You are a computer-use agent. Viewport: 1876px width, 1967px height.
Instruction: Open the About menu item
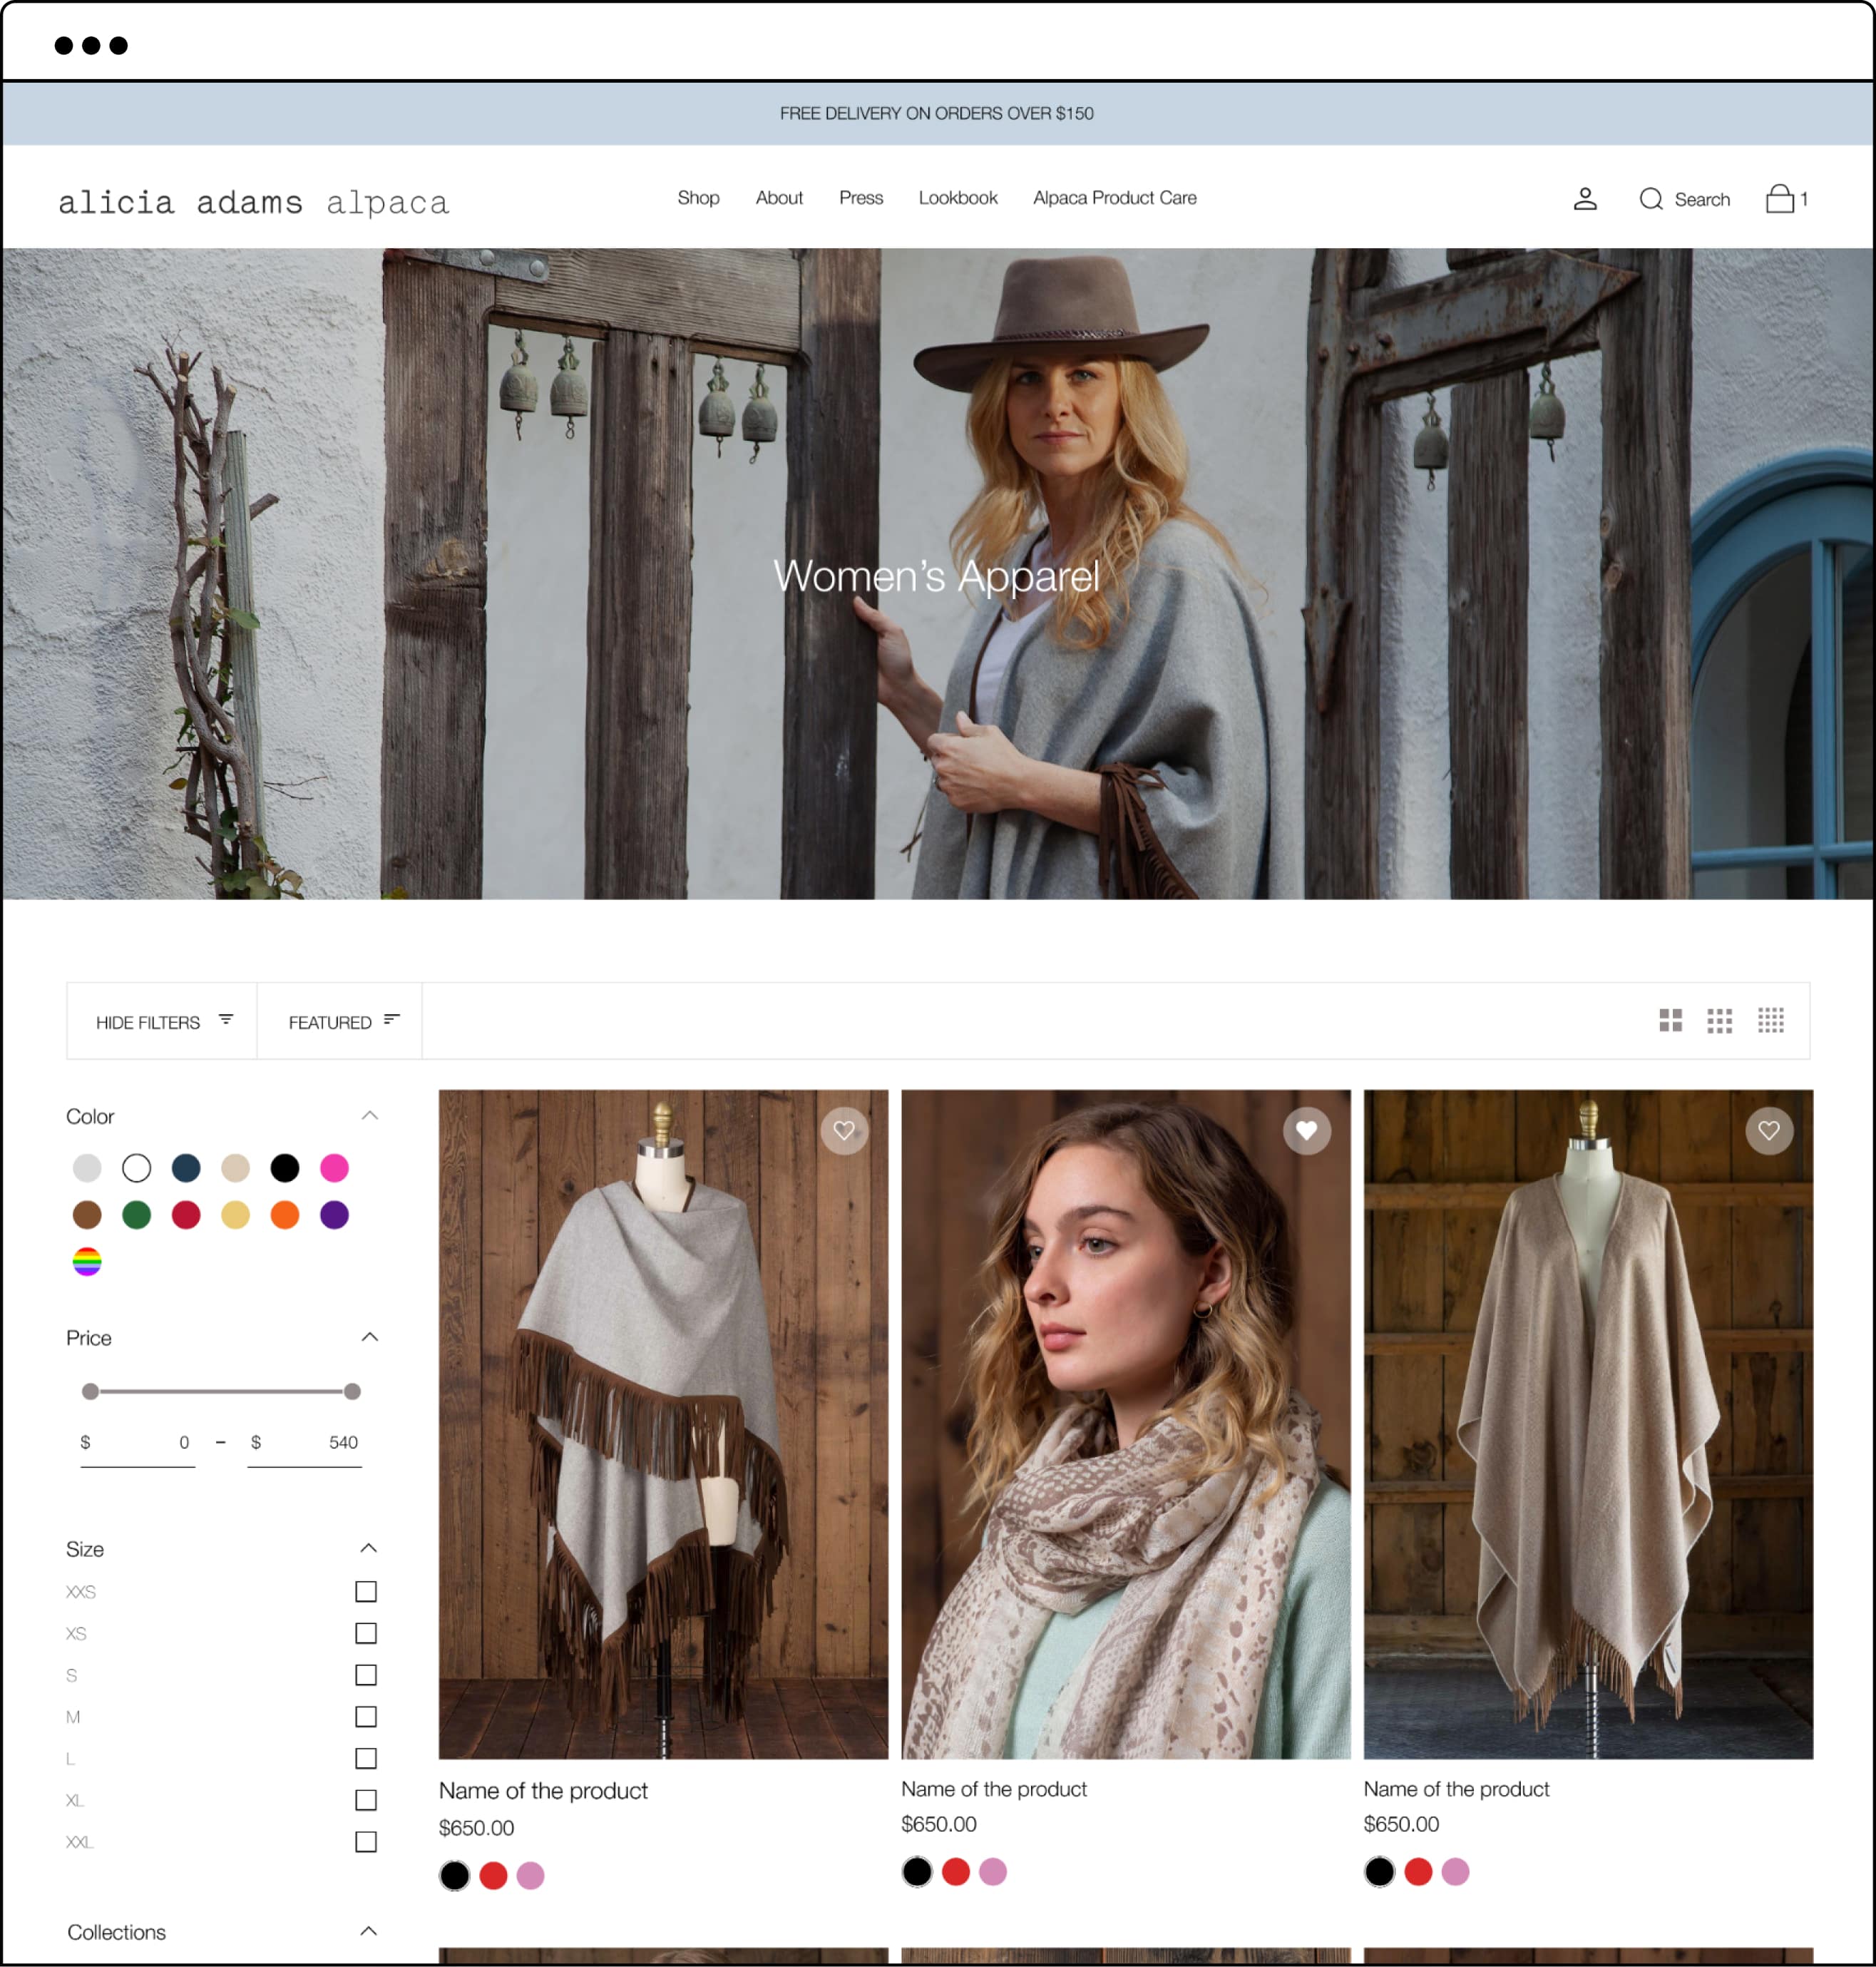pyautogui.click(x=779, y=198)
